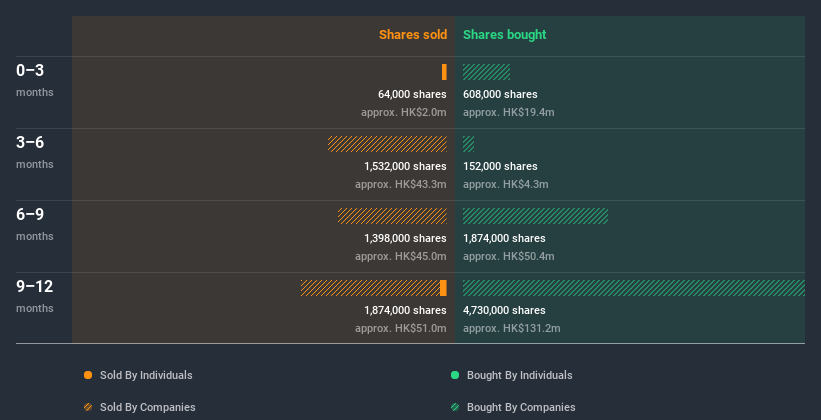Click the approx. HK$45.0m value
This screenshot has width=821, height=420.
point(401,257)
